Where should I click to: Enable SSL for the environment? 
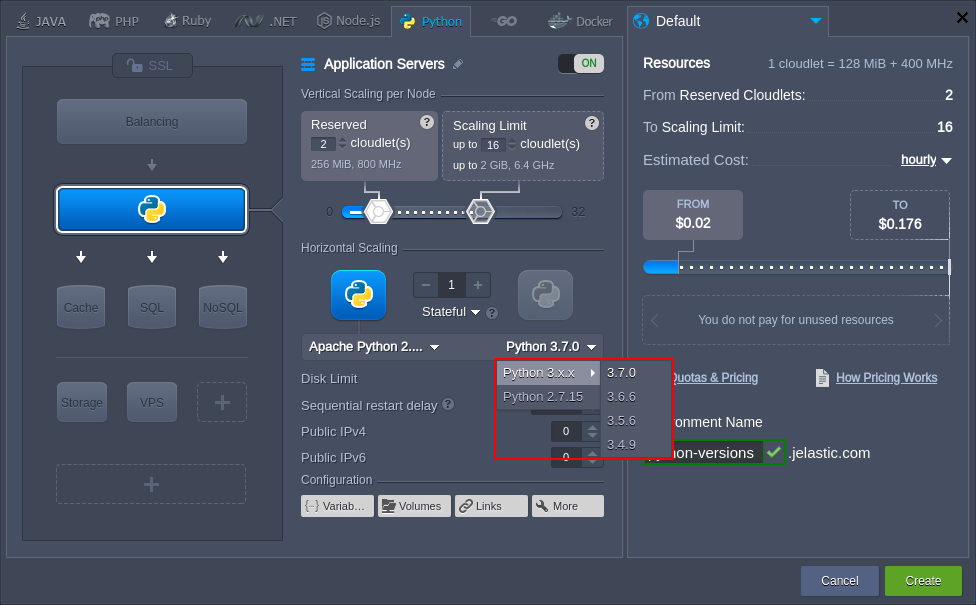151,66
